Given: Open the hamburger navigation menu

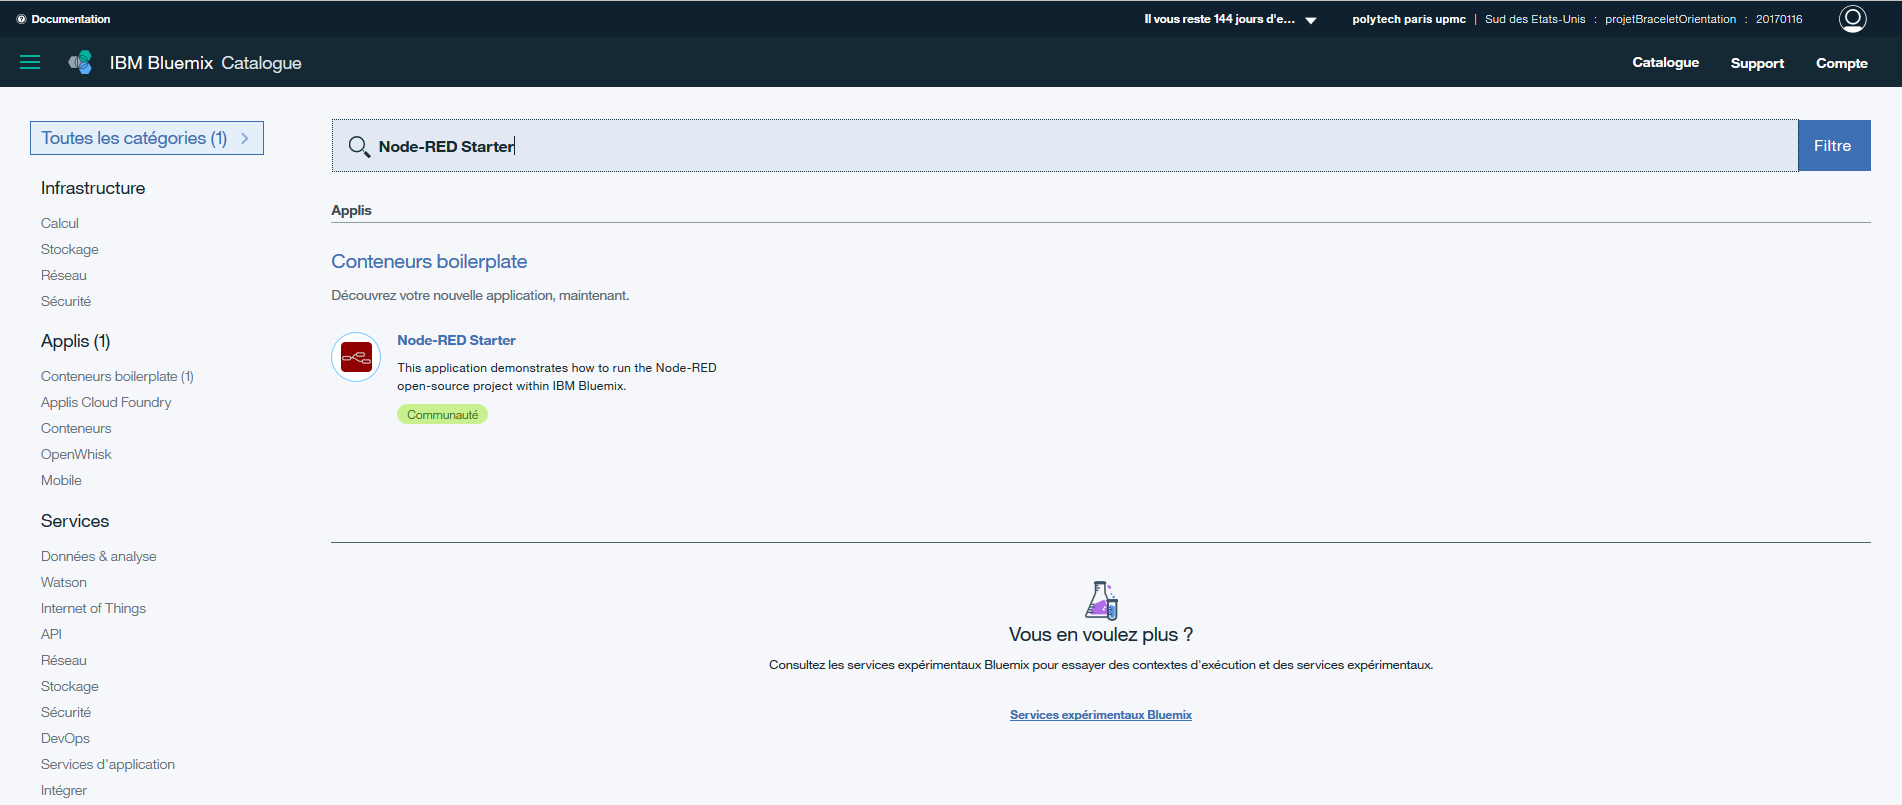Looking at the screenshot, I should point(30,62).
